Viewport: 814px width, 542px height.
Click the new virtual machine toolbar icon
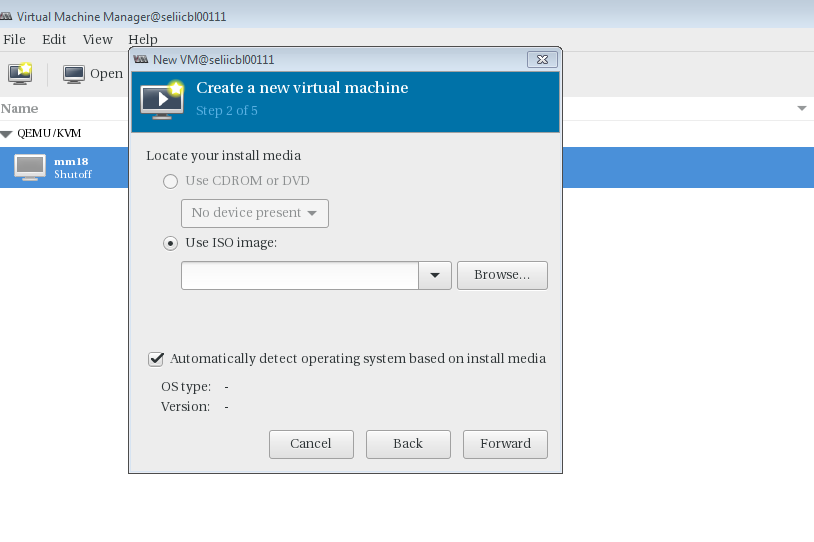coord(20,74)
